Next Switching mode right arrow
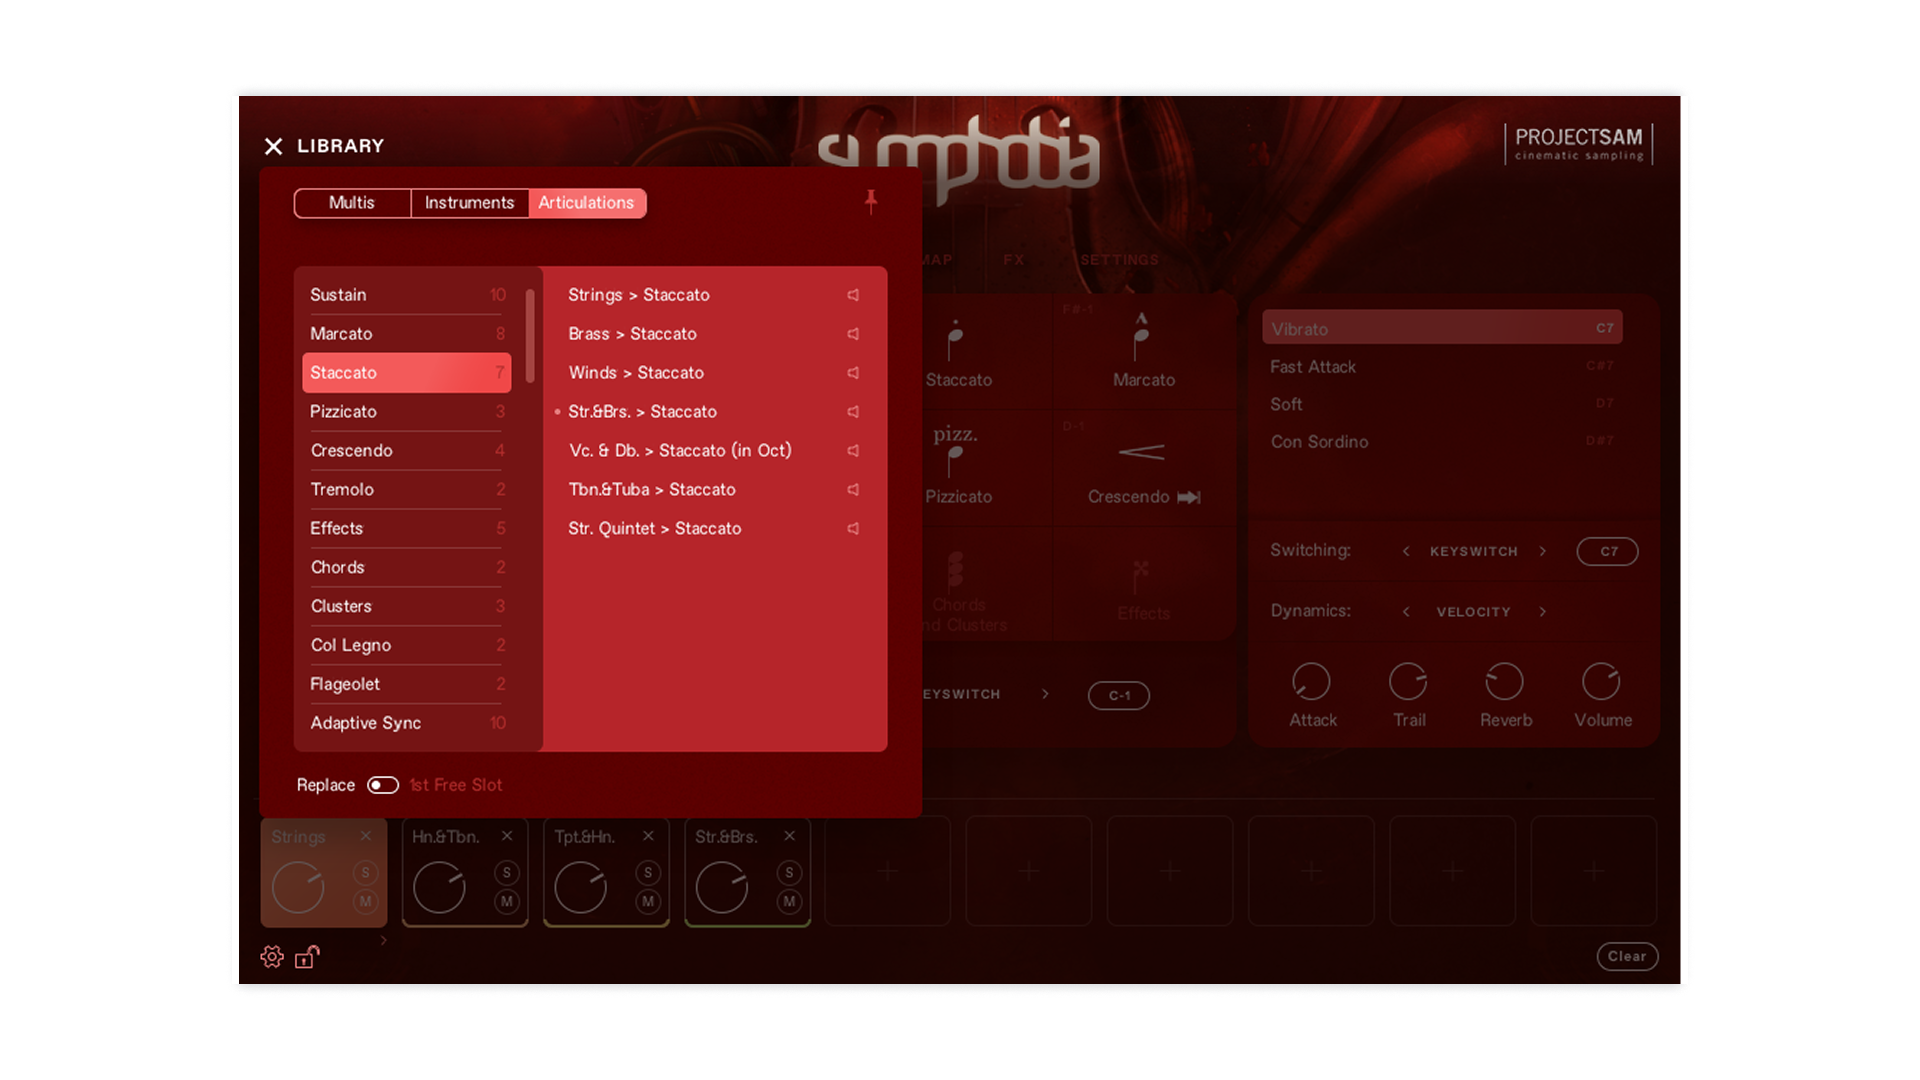 1543,552
